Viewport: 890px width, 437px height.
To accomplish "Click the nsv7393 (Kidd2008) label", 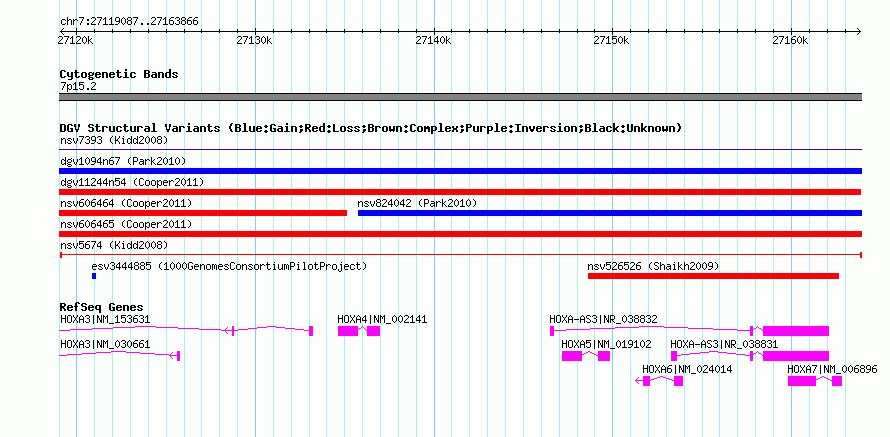I will pyautogui.click(x=114, y=140).
